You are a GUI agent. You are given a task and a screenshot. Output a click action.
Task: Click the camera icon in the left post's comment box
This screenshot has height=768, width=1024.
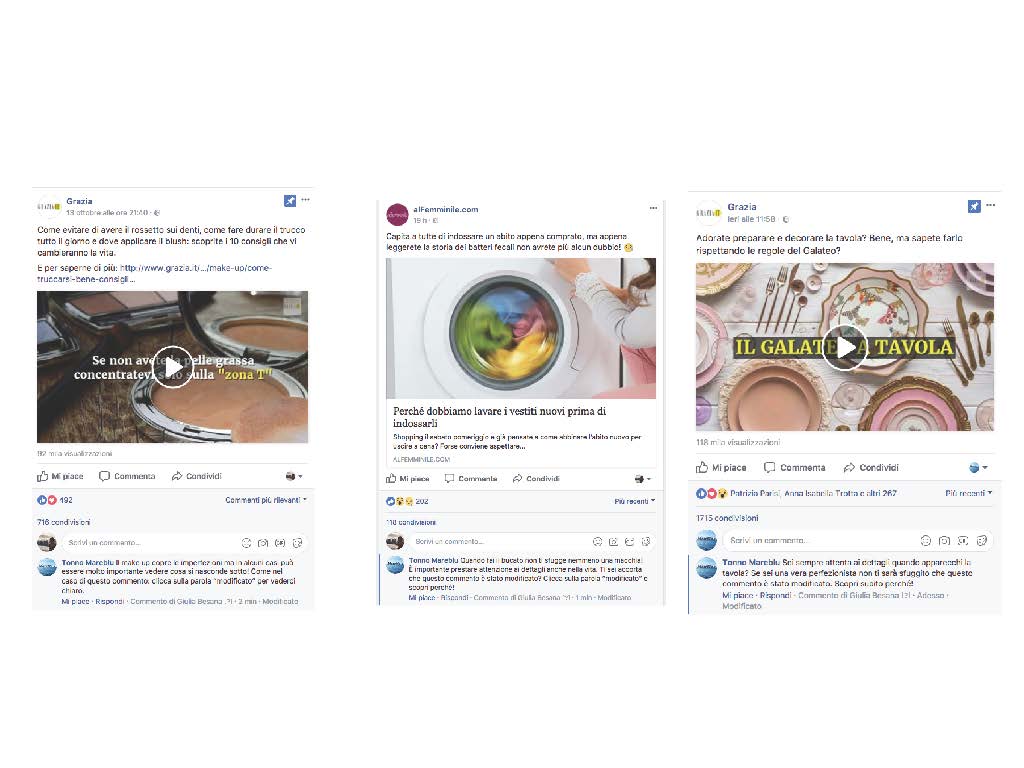click(263, 543)
